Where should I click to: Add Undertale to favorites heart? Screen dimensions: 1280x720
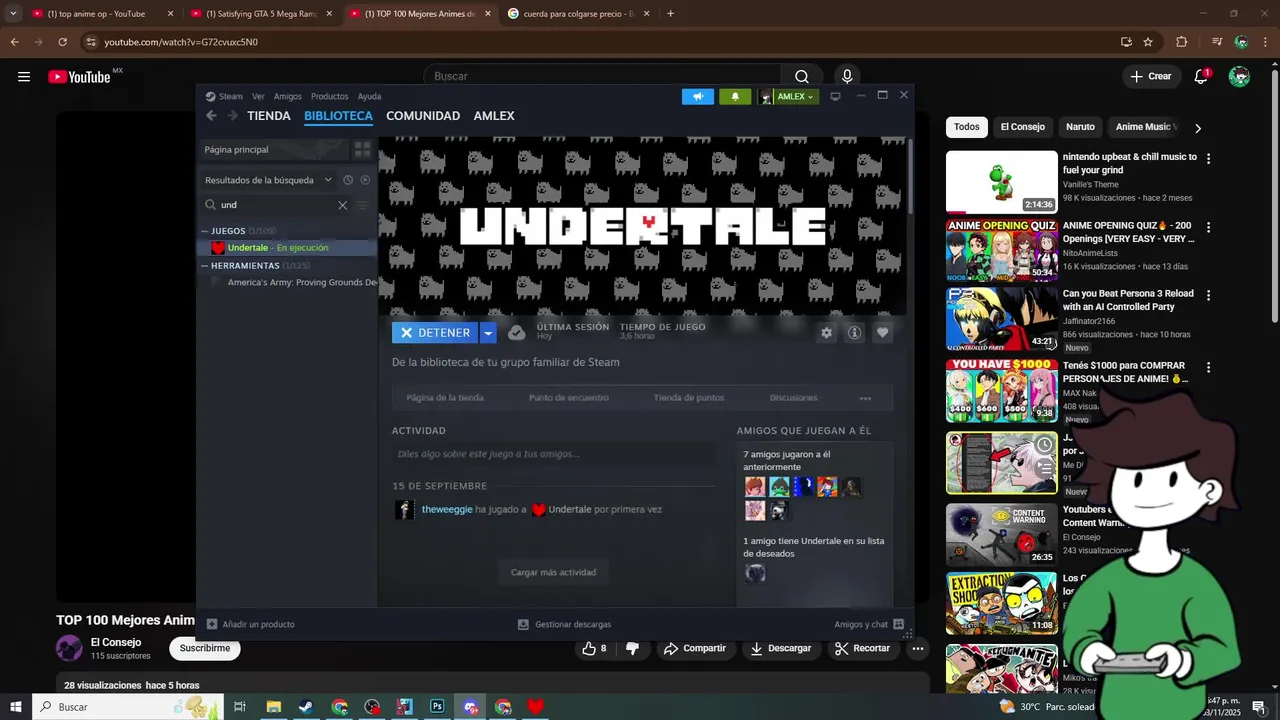(x=882, y=333)
